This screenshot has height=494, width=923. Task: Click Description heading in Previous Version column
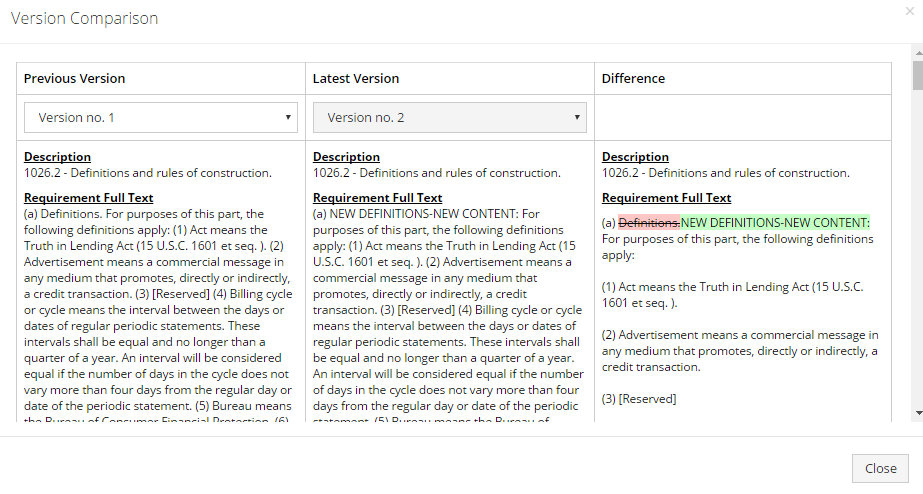click(57, 157)
